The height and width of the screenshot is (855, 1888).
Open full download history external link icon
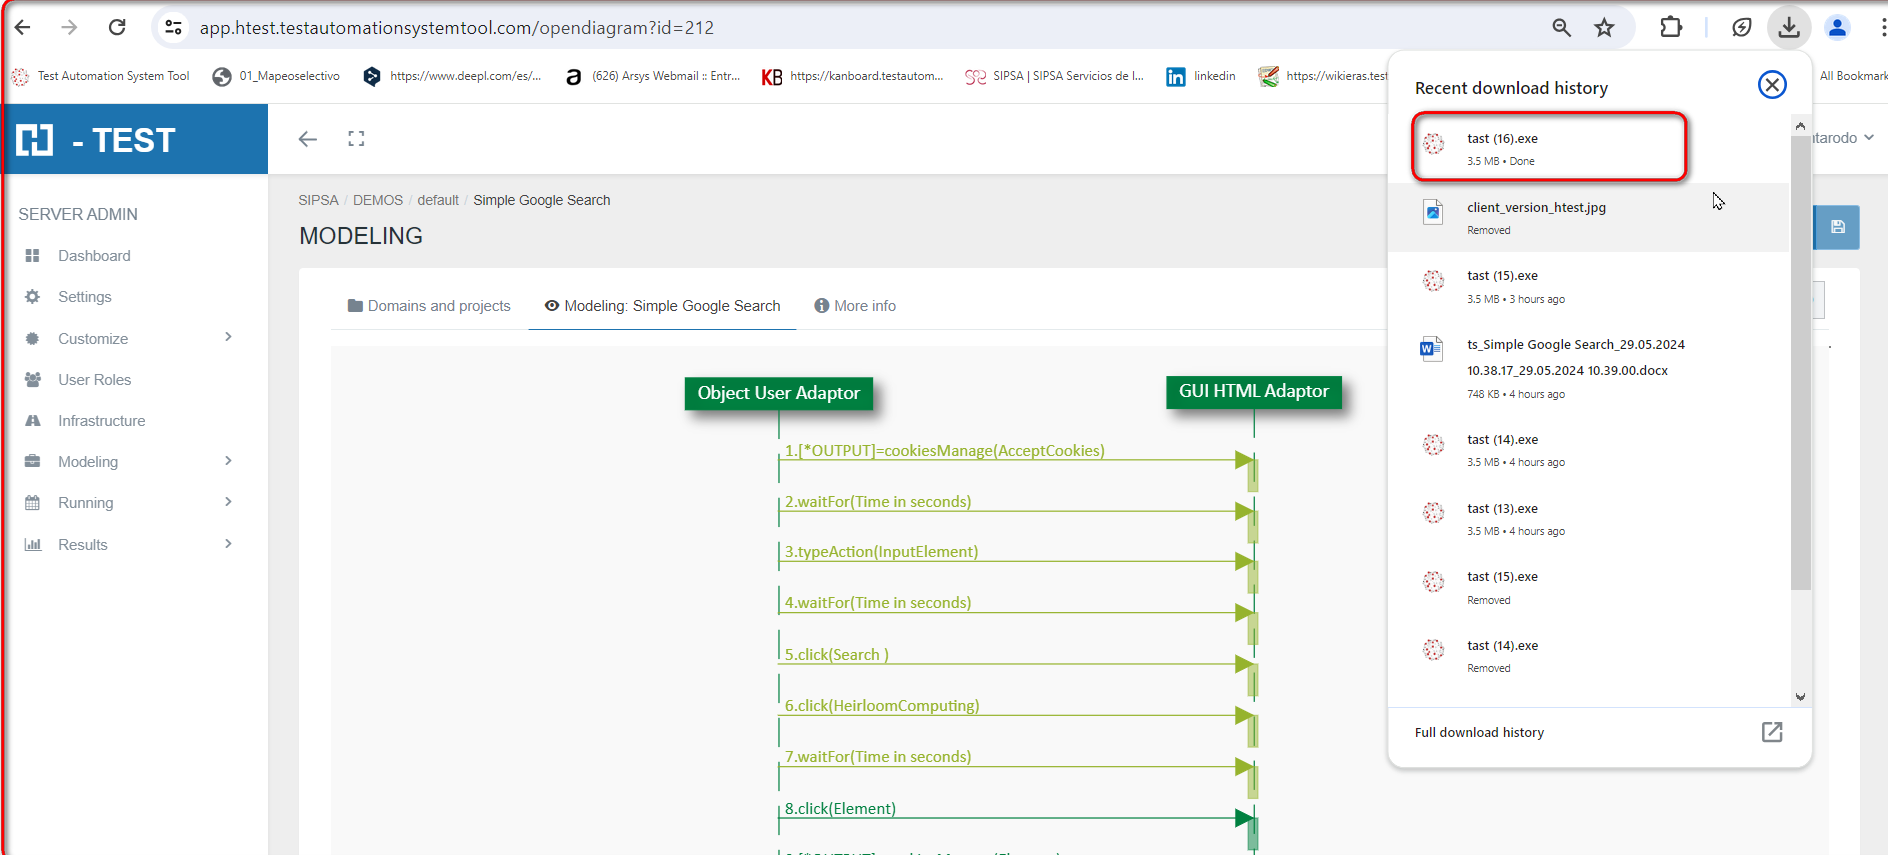point(1771,732)
